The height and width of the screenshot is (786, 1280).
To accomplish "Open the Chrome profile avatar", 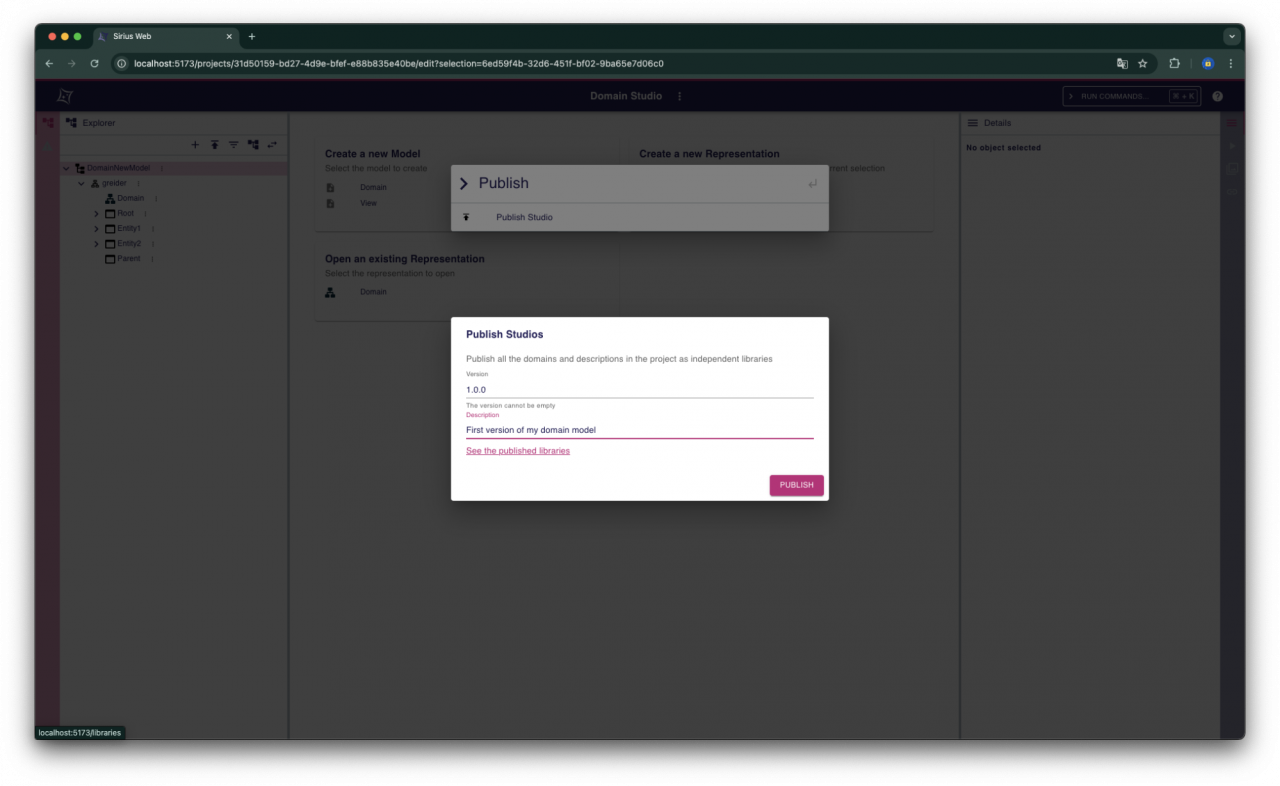I will 1208,63.
